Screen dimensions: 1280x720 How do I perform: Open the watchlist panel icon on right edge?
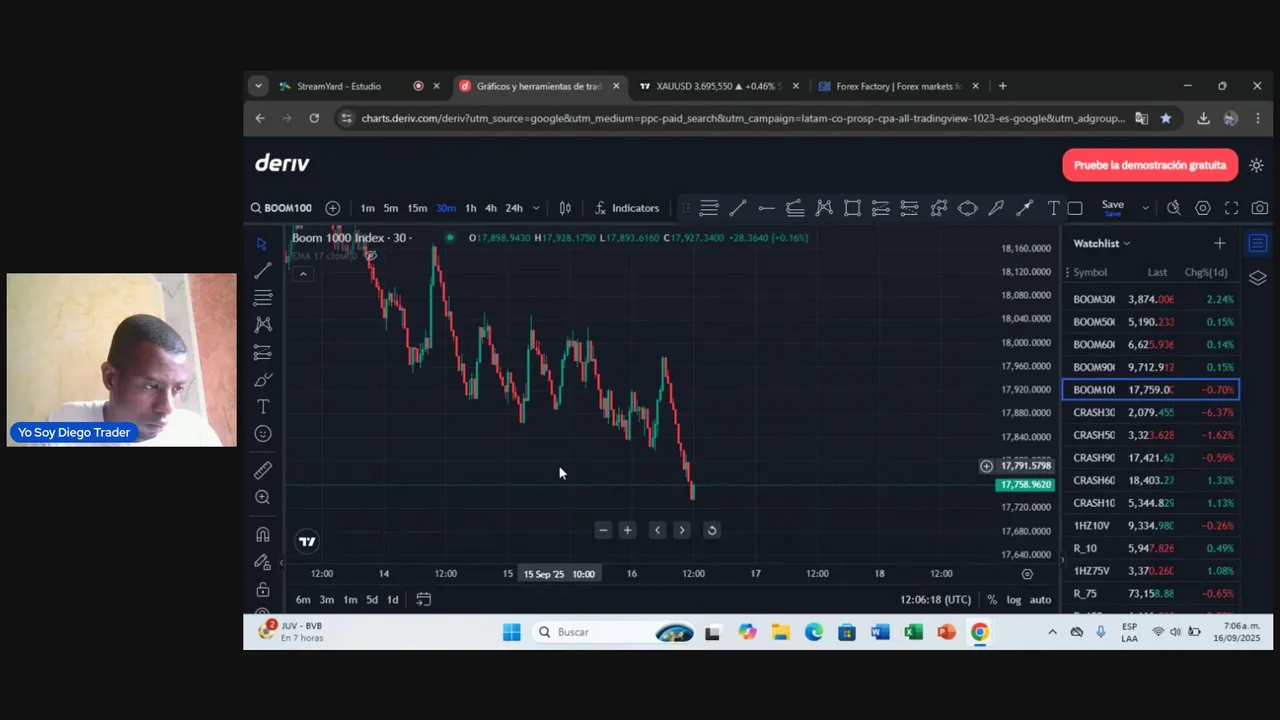pyautogui.click(x=1258, y=243)
